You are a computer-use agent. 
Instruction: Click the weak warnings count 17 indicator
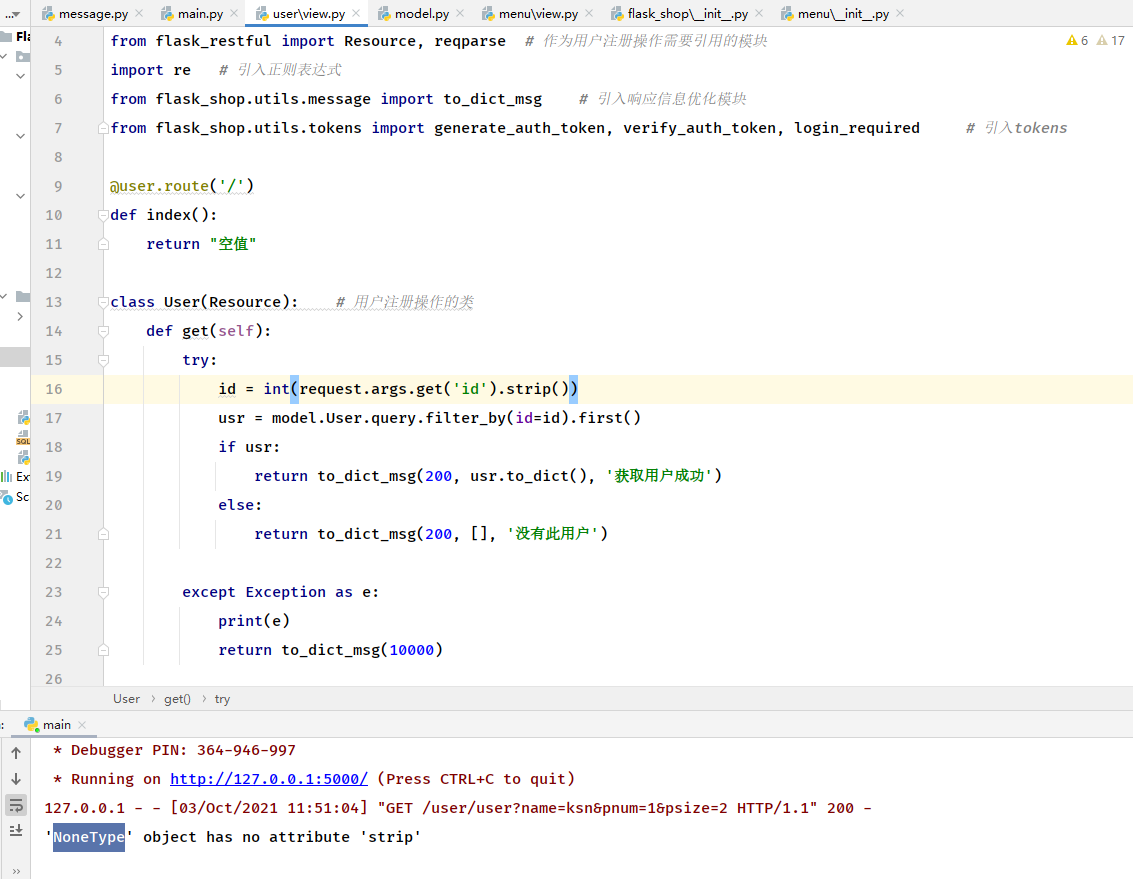click(1111, 41)
